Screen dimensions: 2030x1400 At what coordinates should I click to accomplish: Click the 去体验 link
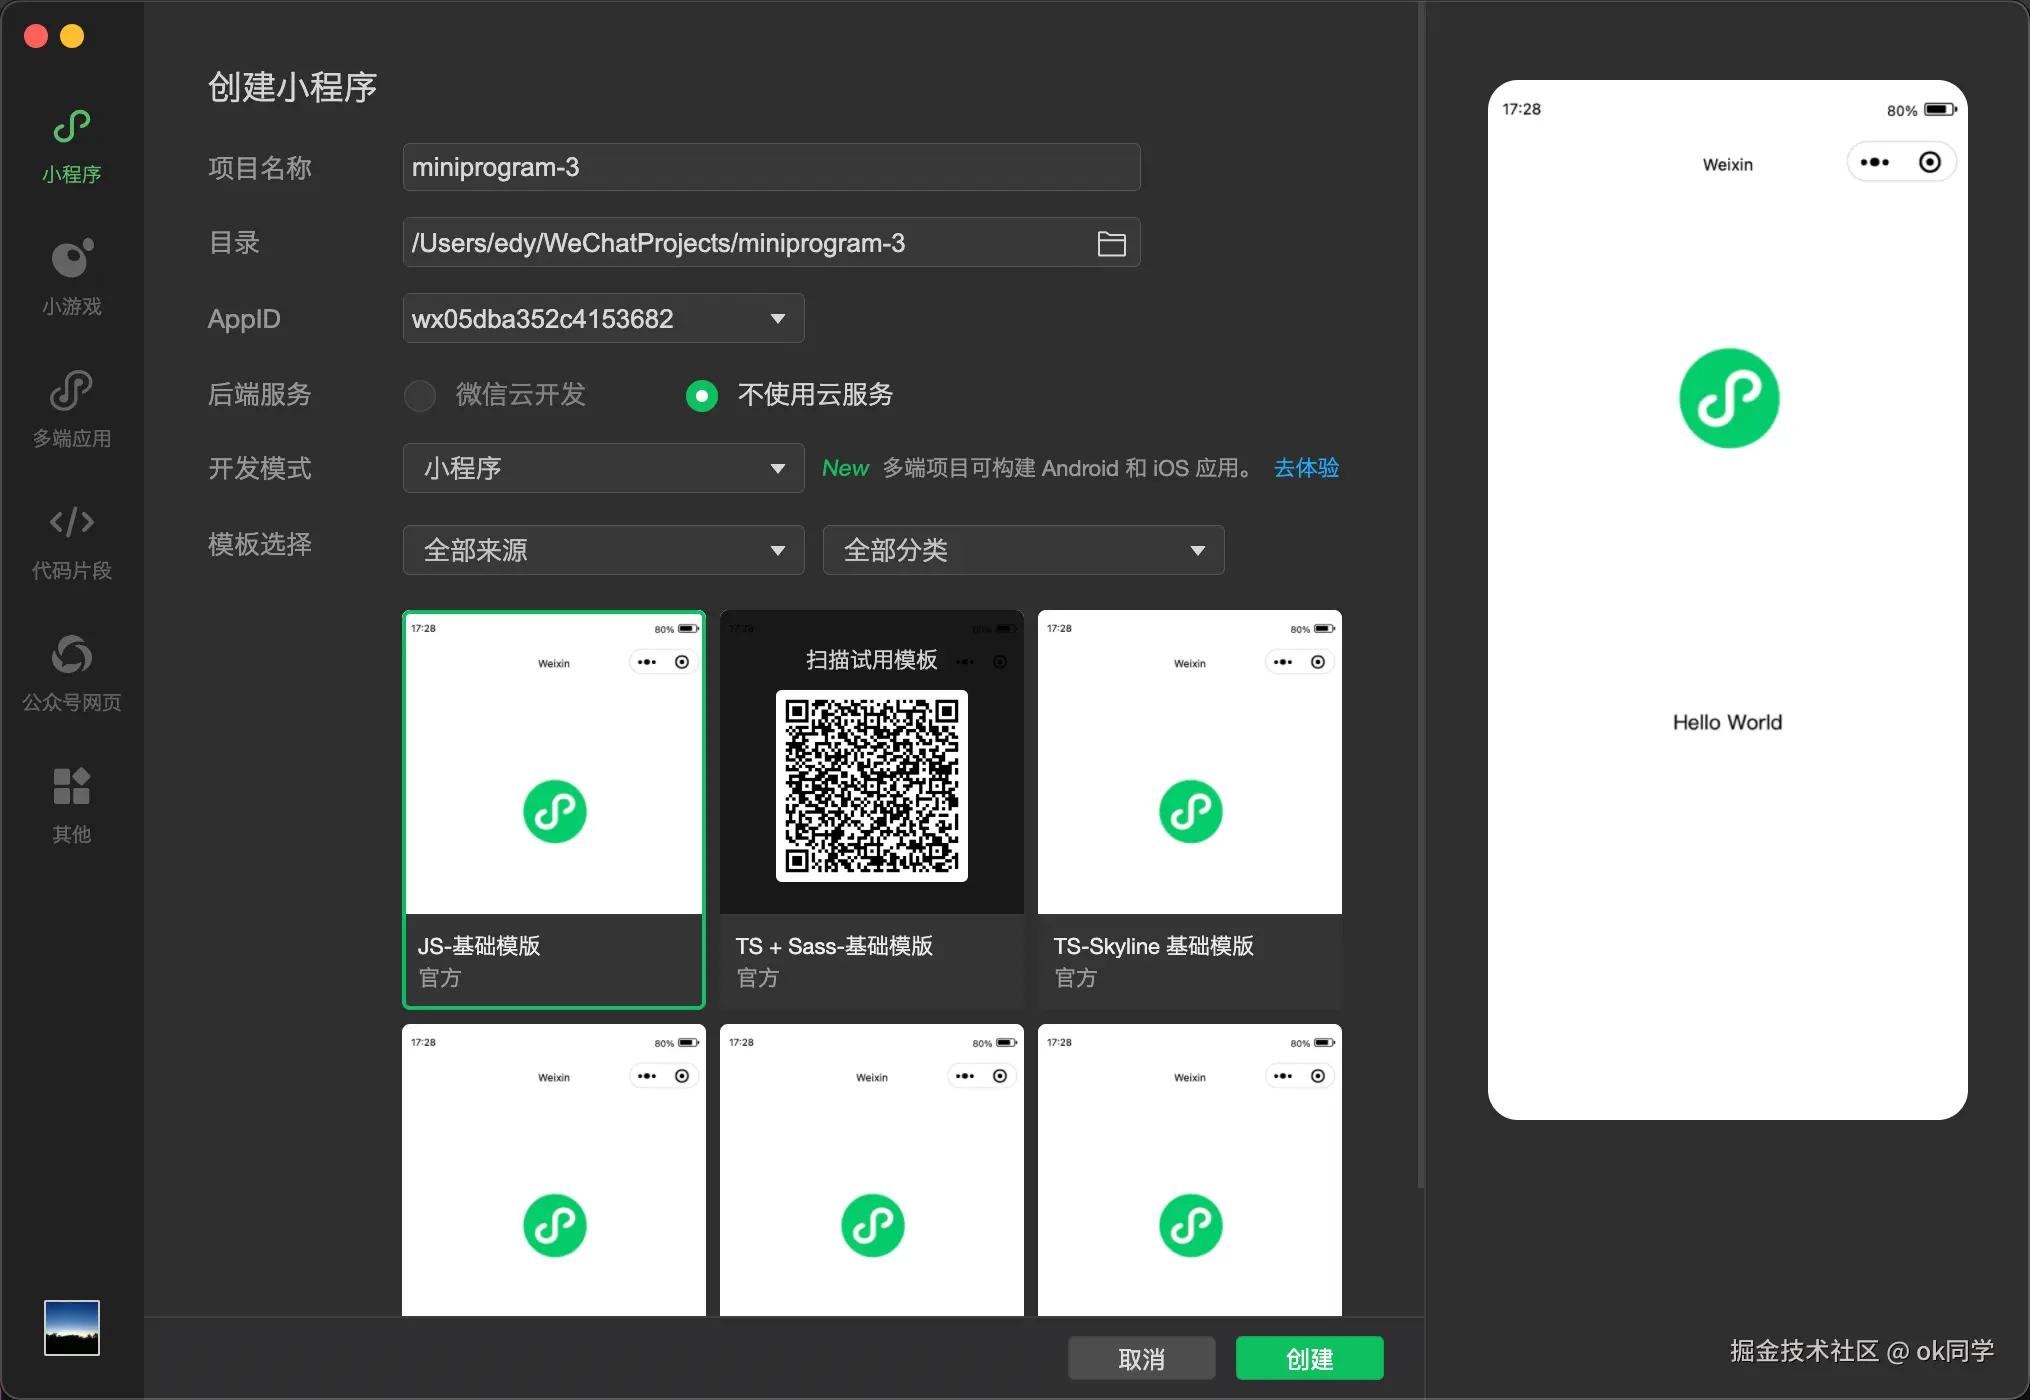pos(1306,468)
